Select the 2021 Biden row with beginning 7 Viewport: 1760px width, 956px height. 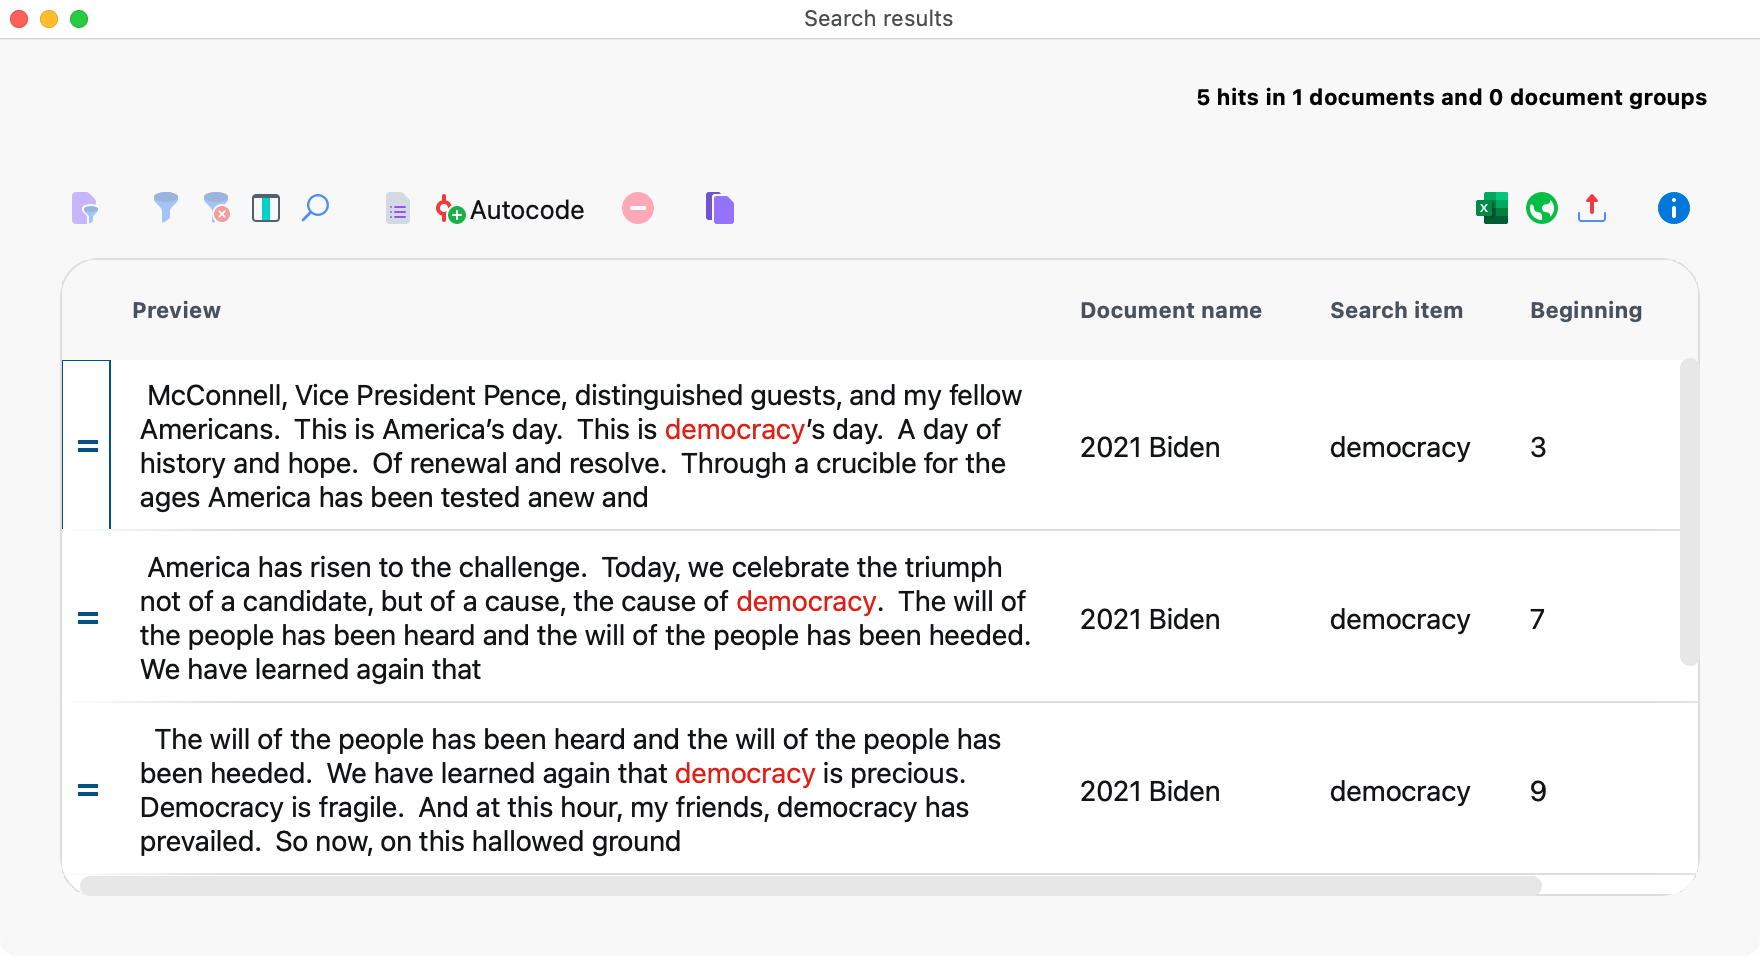point(580,618)
